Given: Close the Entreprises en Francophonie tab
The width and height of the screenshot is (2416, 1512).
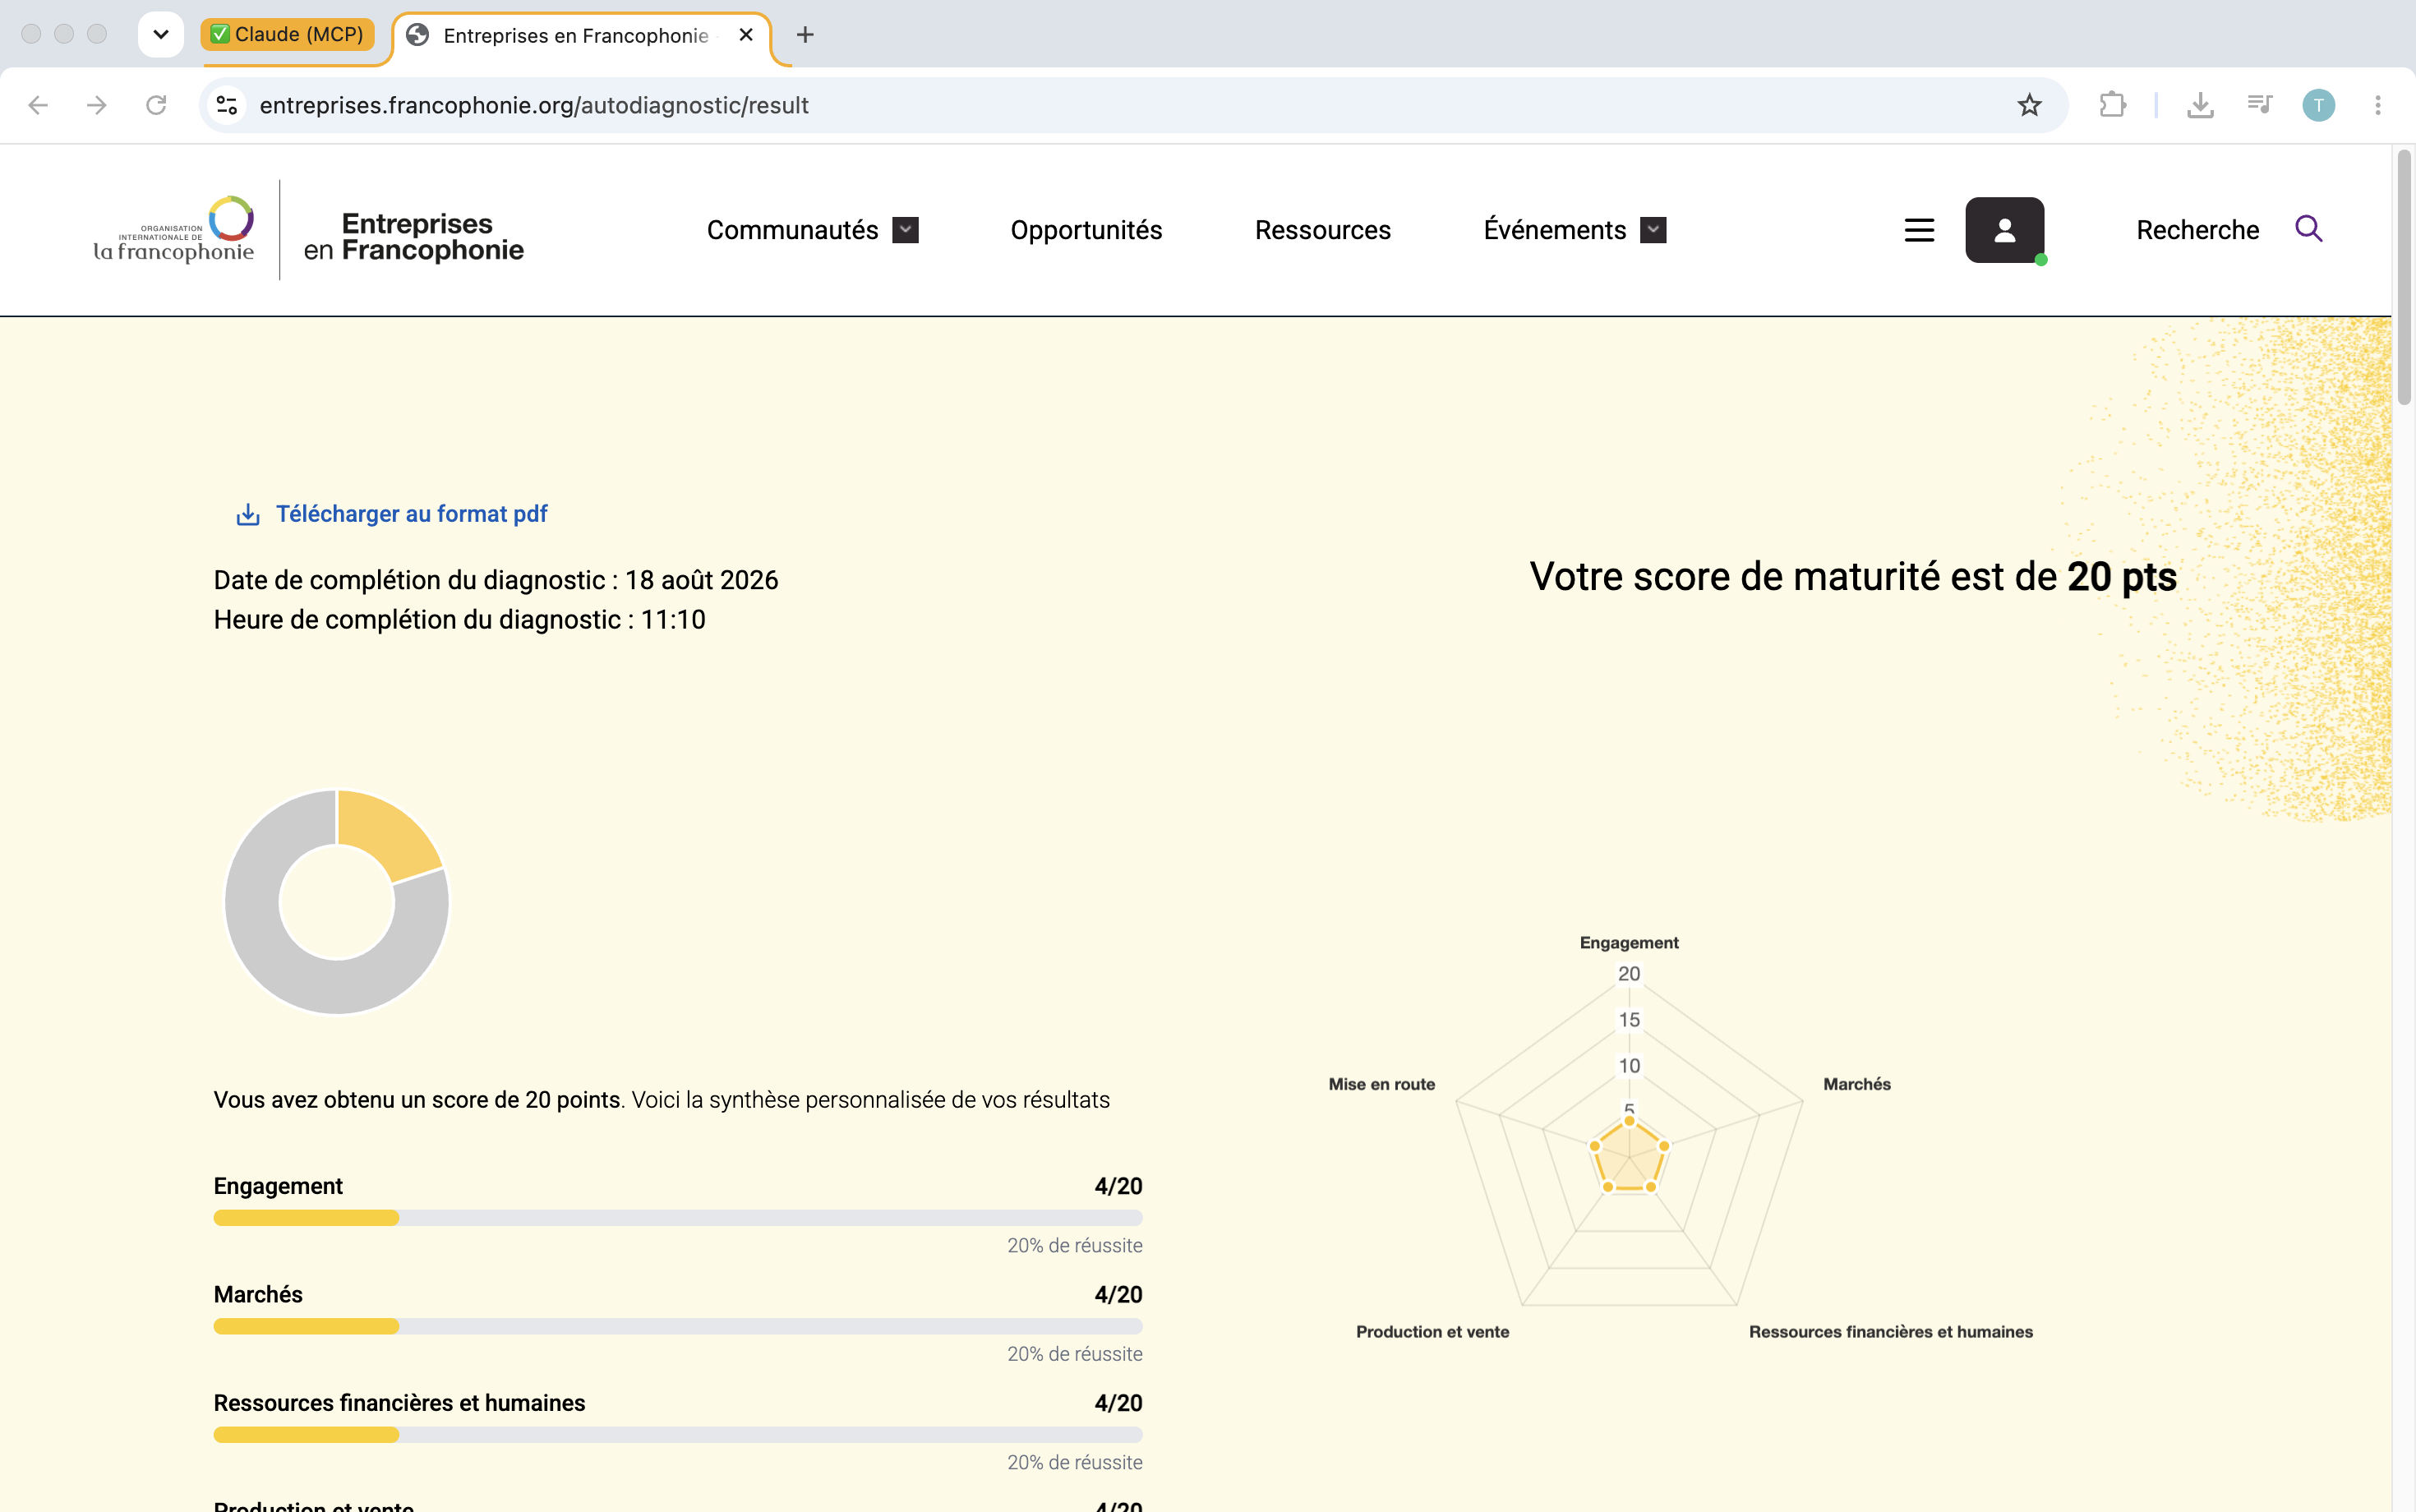Looking at the screenshot, I should [x=746, y=35].
